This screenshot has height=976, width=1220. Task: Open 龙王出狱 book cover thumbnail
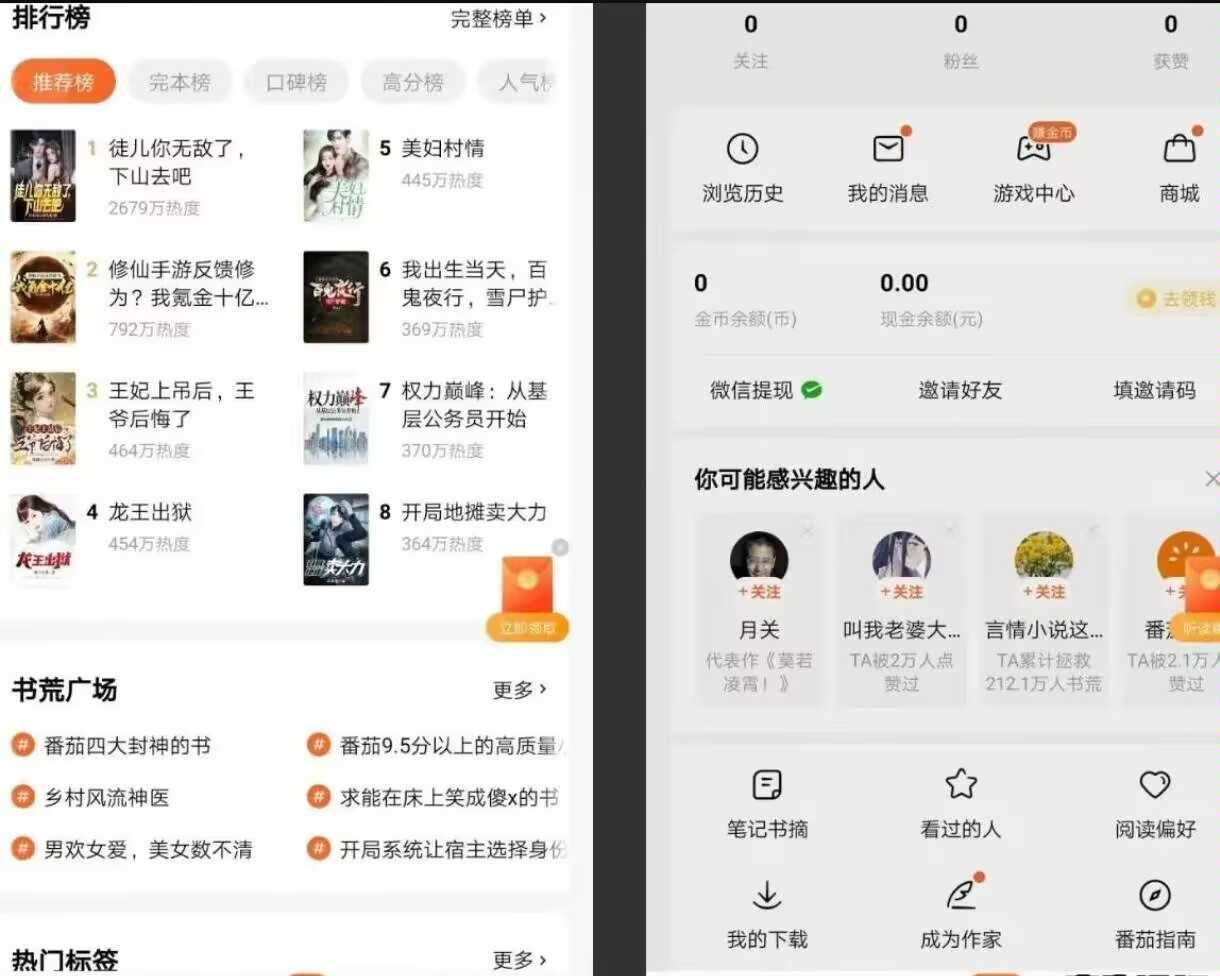point(43,539)
